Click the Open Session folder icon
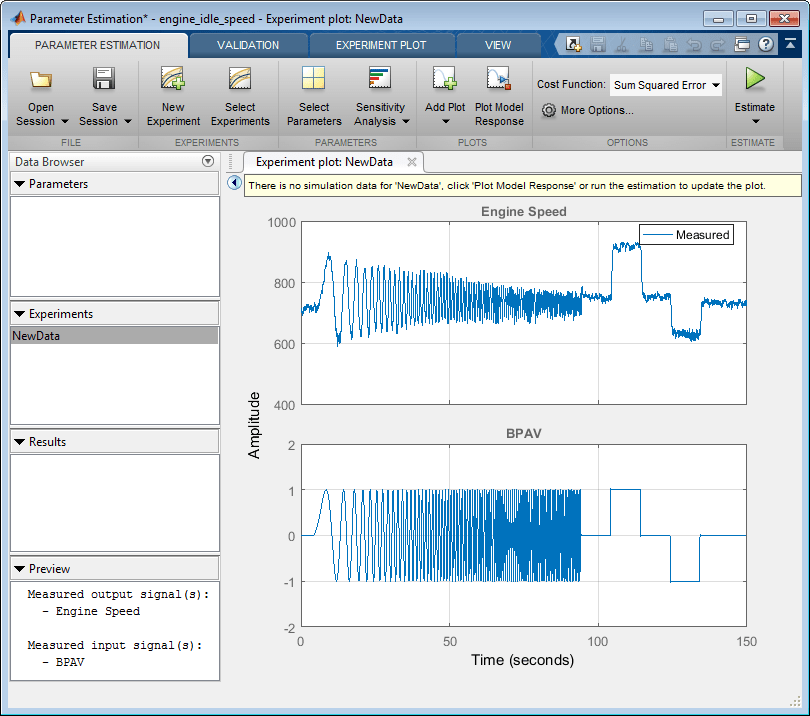The width and height of the screenshot is (810, 716). 41,80
